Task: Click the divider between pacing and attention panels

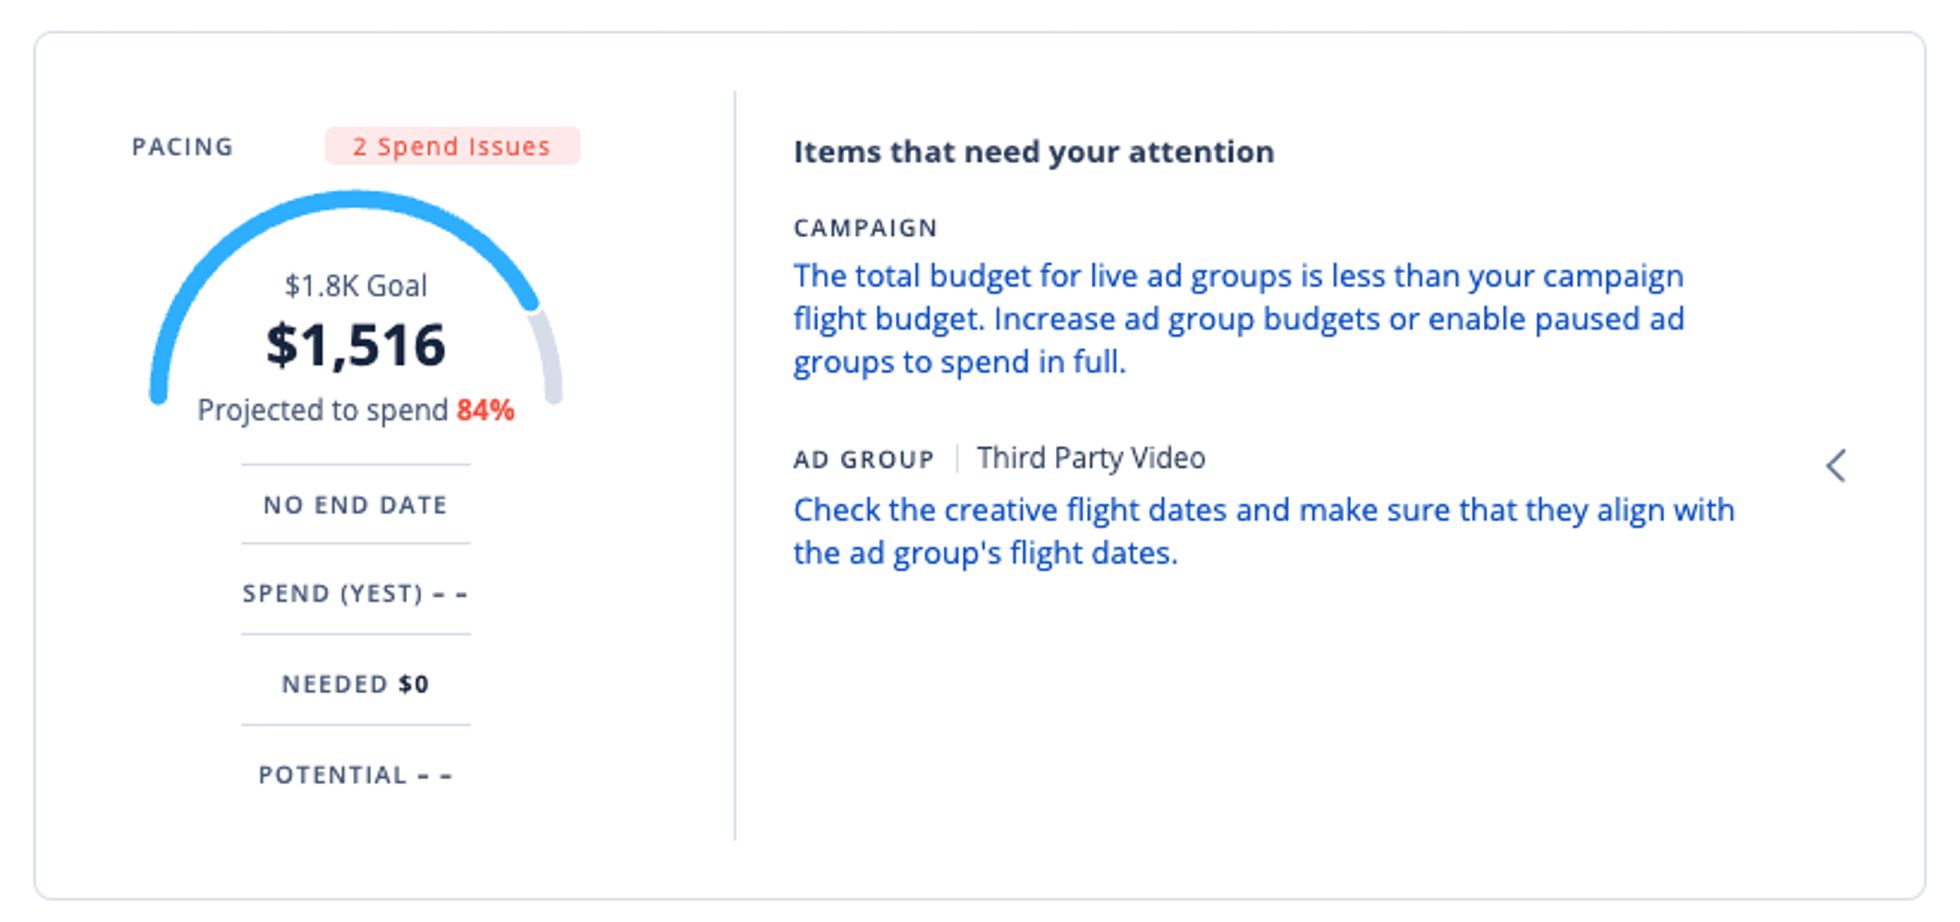Action: (735, 460)
